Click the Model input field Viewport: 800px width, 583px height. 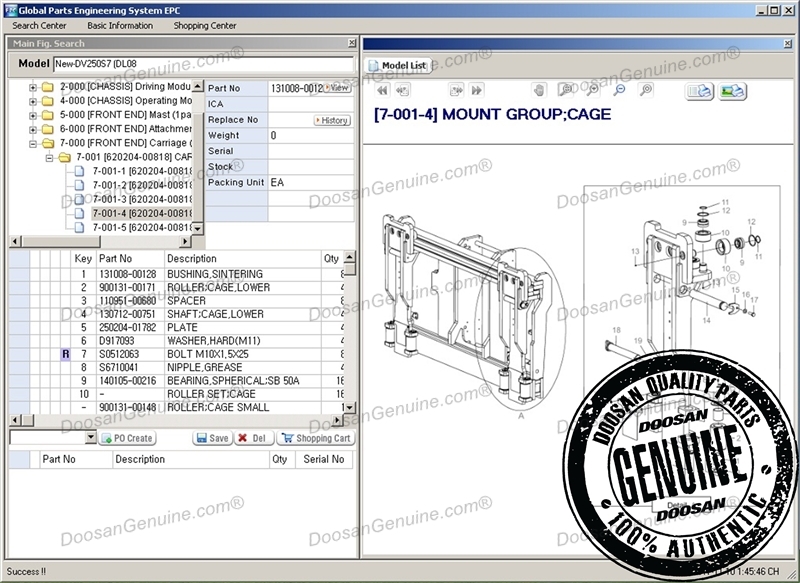[203, 64]
